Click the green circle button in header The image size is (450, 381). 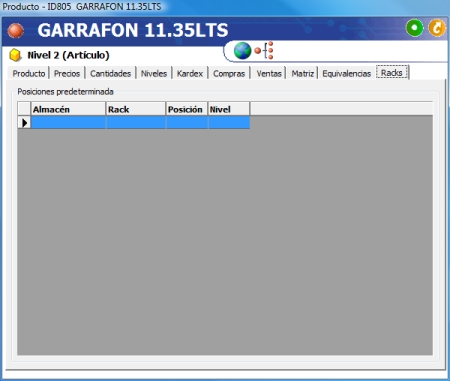tap(415, 28)
